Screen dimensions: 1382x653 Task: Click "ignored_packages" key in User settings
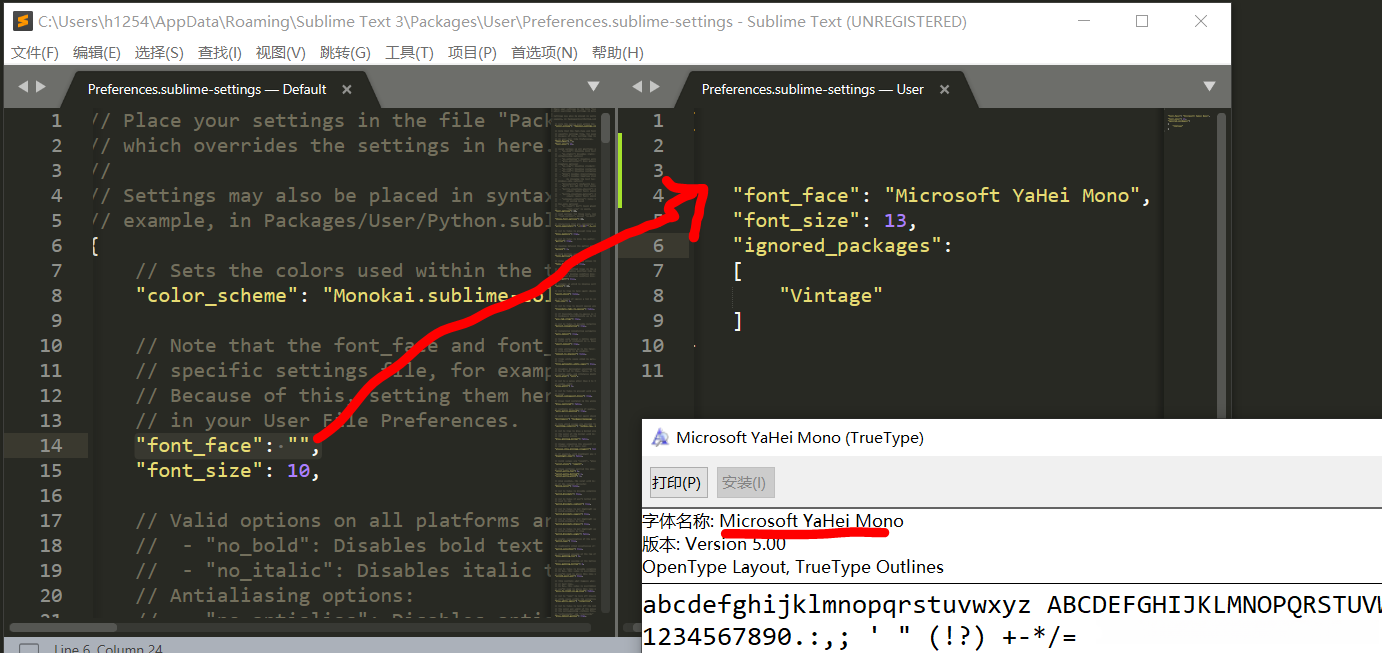(837, 245)
